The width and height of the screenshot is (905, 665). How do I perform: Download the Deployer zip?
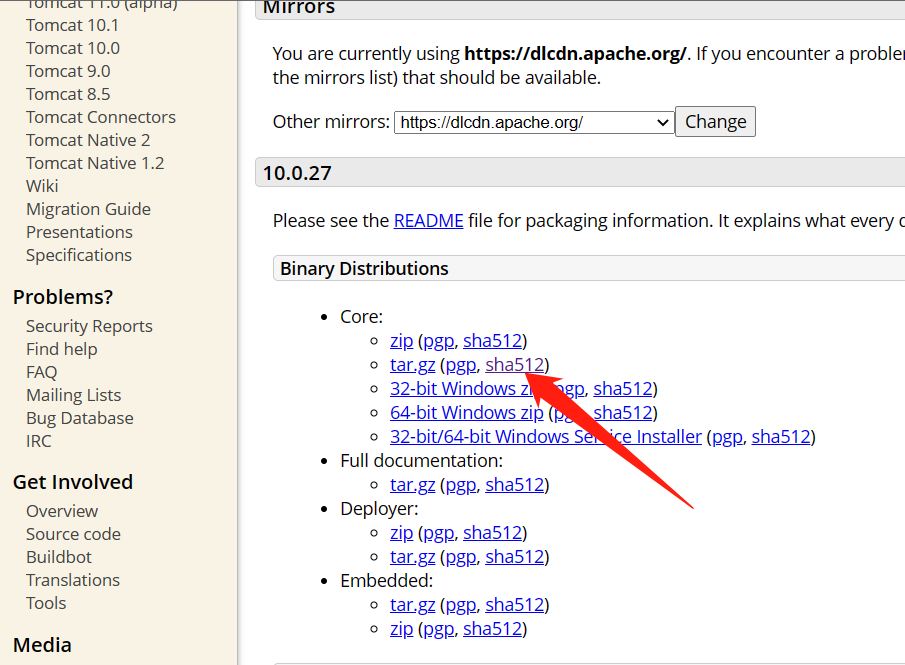pyautogui.click(x=402, y=533)
